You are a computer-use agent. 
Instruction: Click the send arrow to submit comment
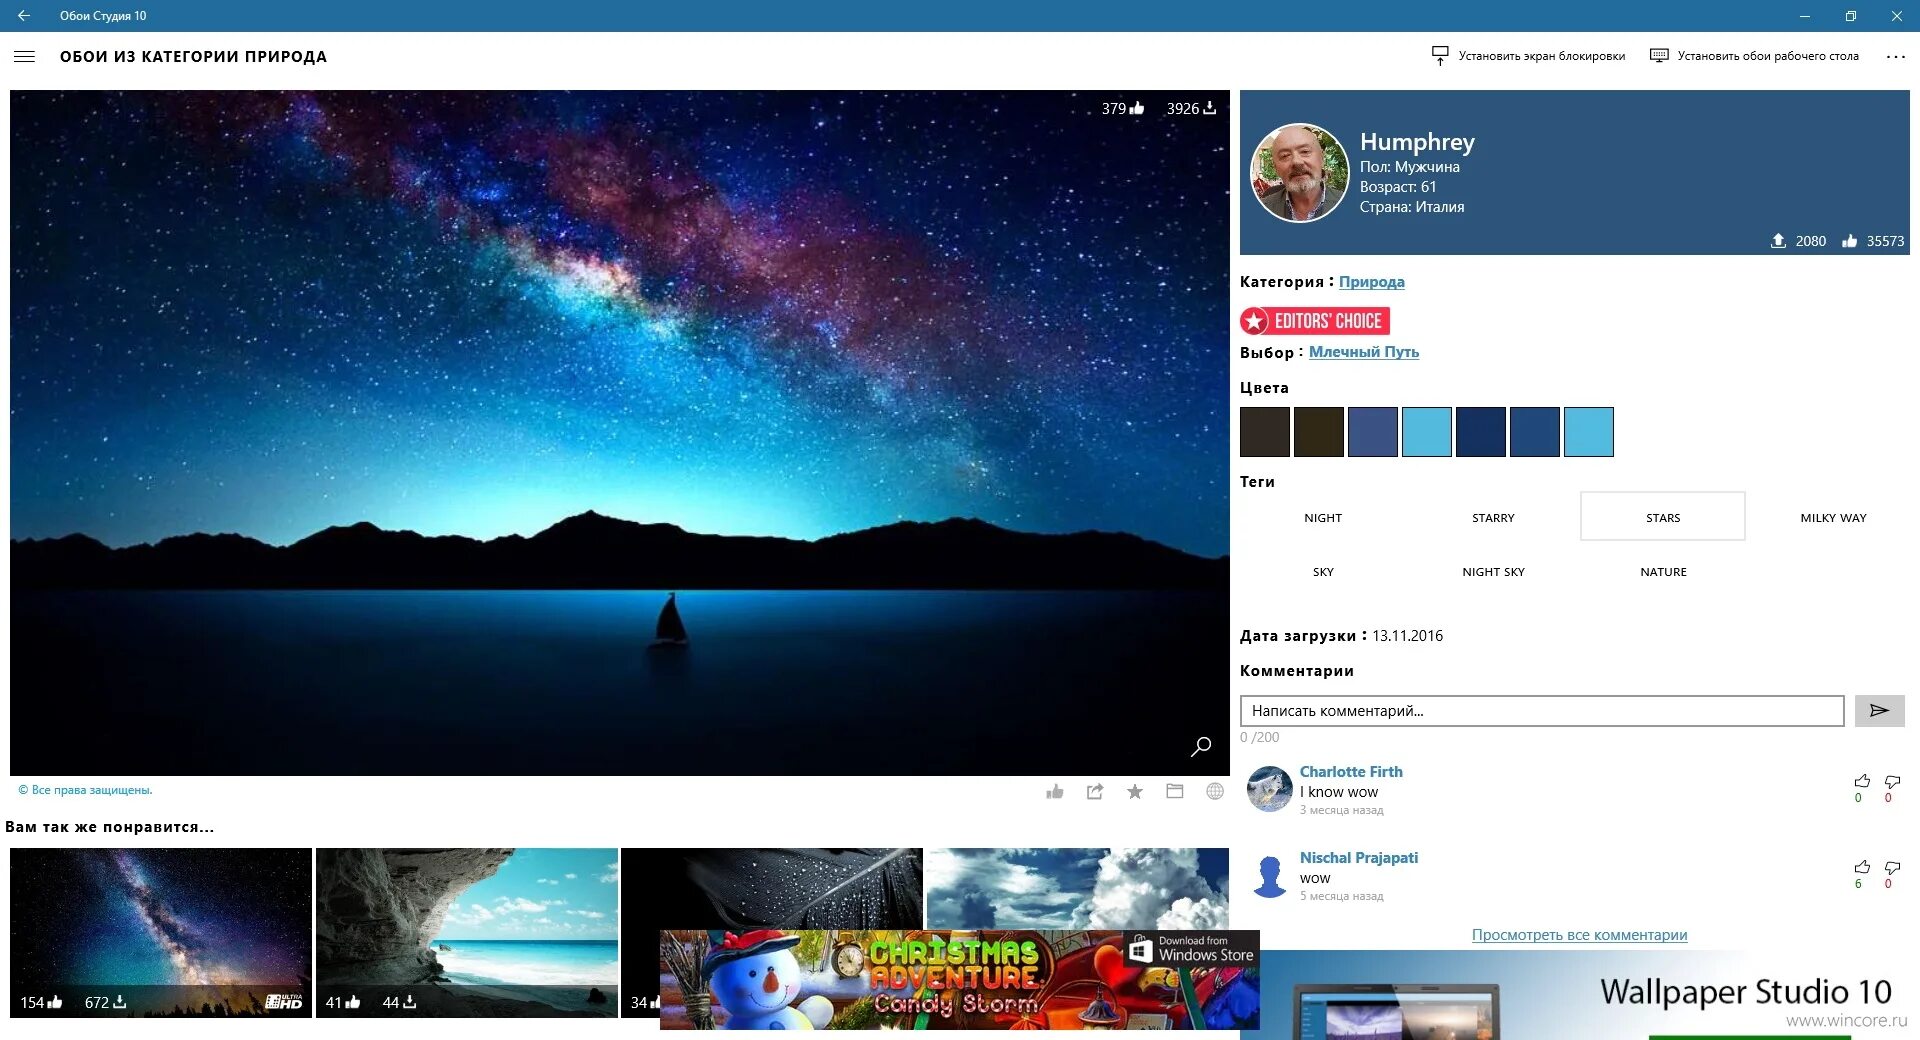(1879, 711)
